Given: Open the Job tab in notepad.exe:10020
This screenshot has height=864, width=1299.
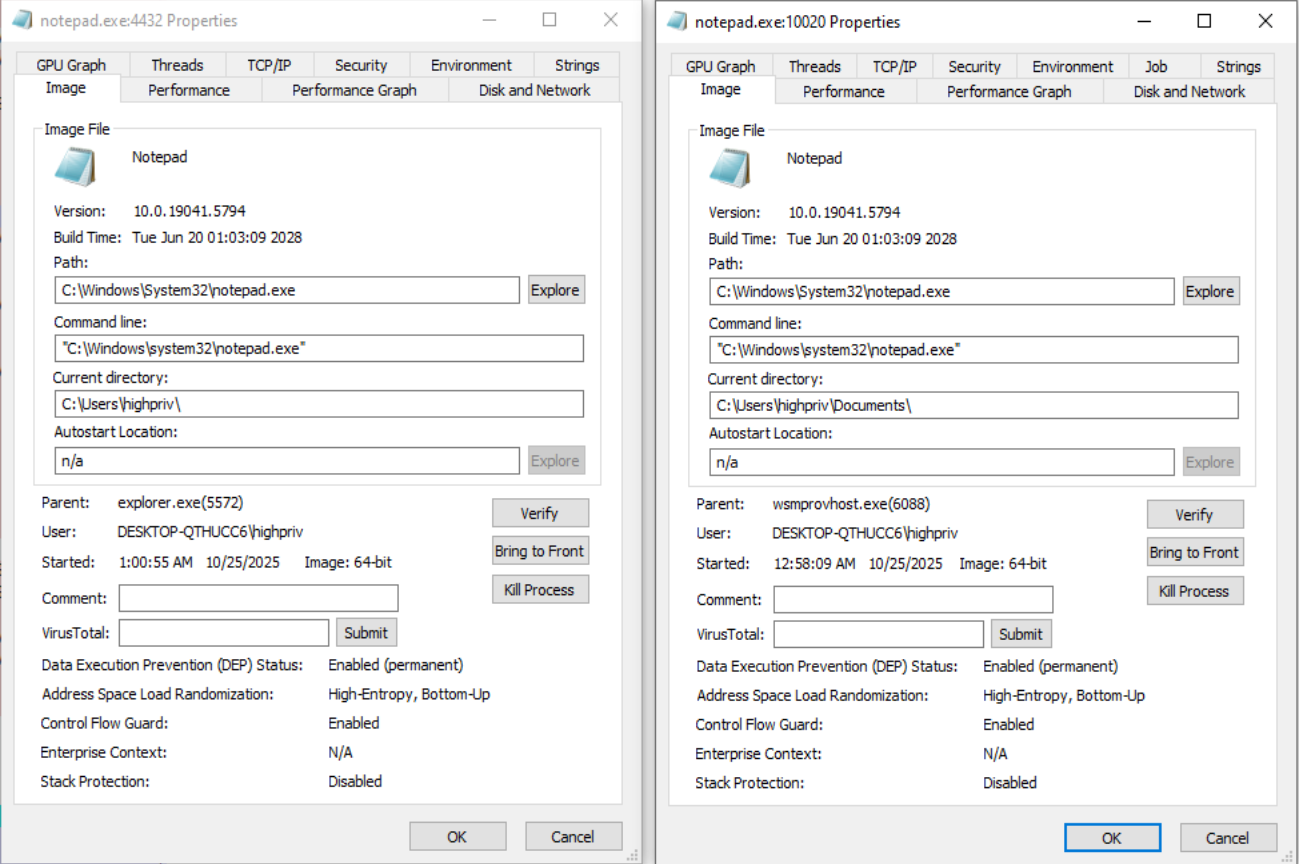Looking at the screenshot, I should point(1156,67).
